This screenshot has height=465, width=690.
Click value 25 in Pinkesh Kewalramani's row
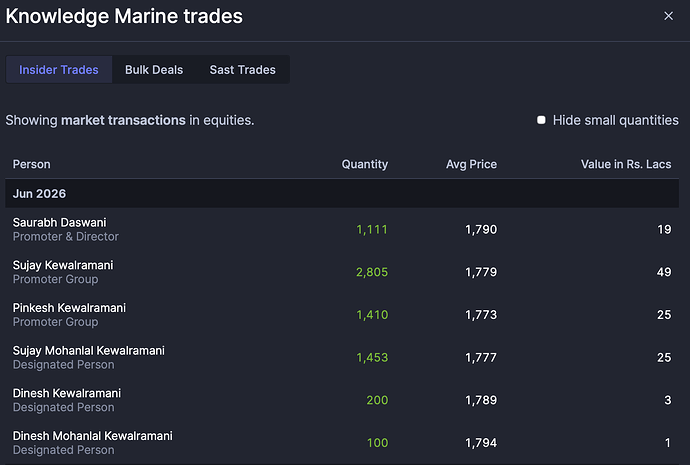coord(664,315)
